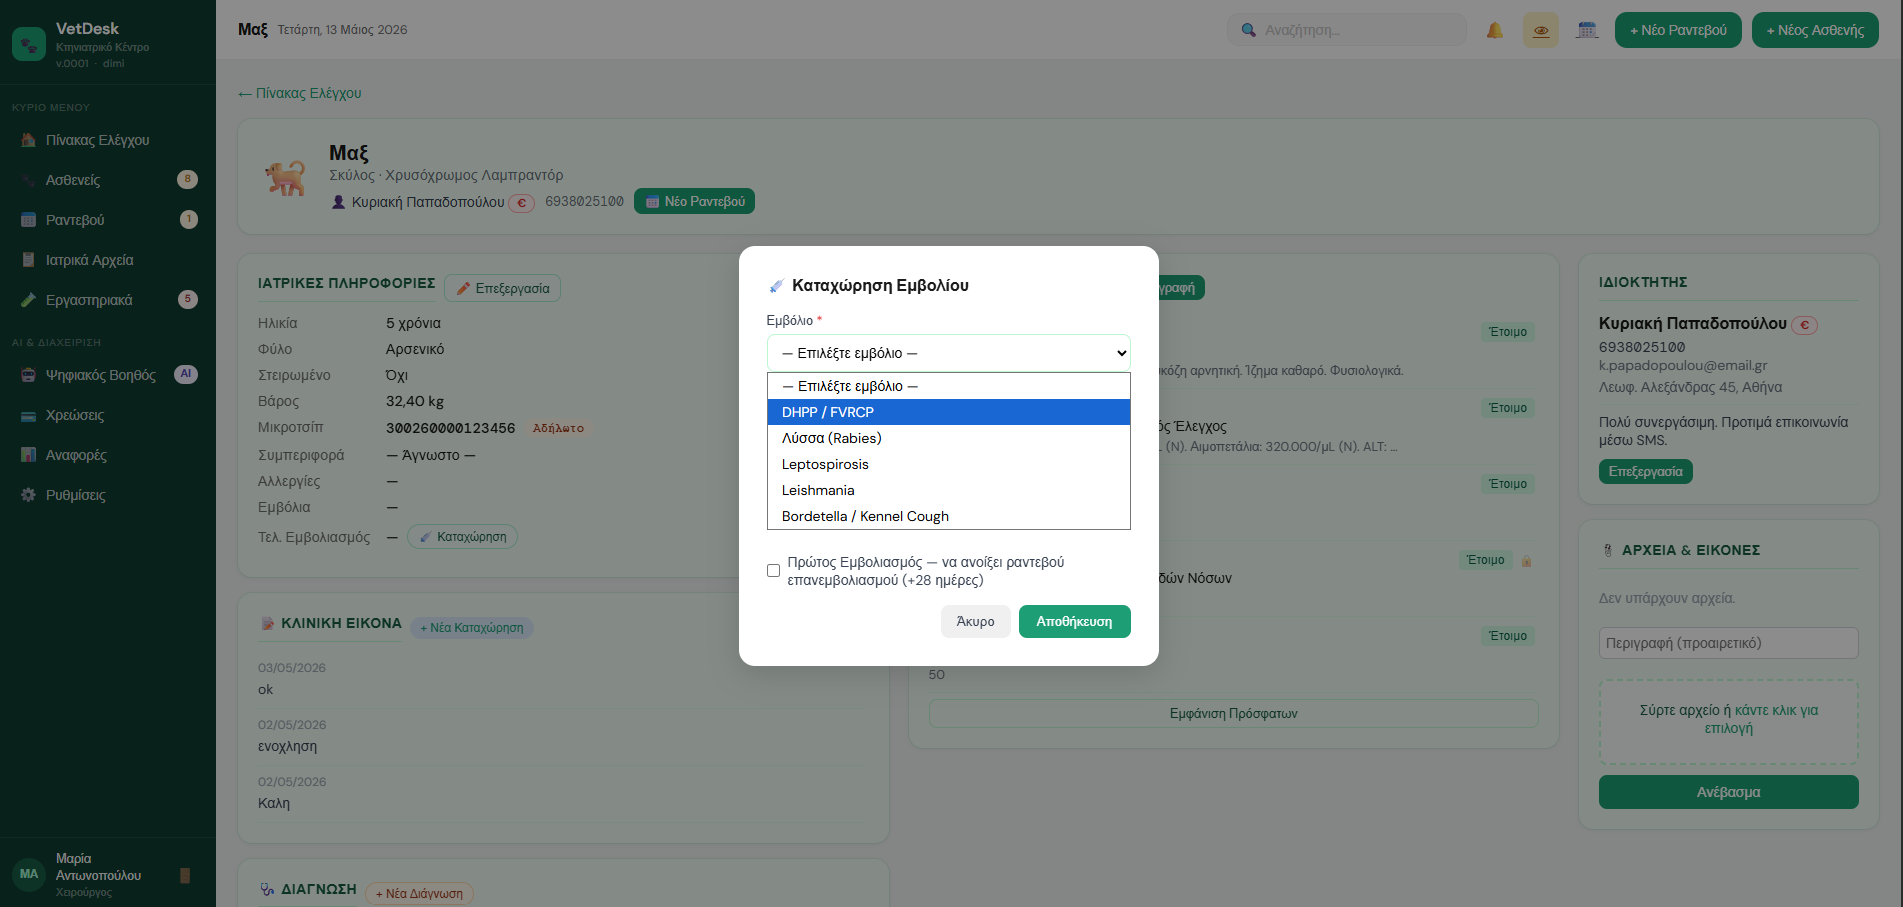This screenshot has height=907, width=1903.
Task: Click the euro badge next to owner in patient card
Action: click(521, 203)
